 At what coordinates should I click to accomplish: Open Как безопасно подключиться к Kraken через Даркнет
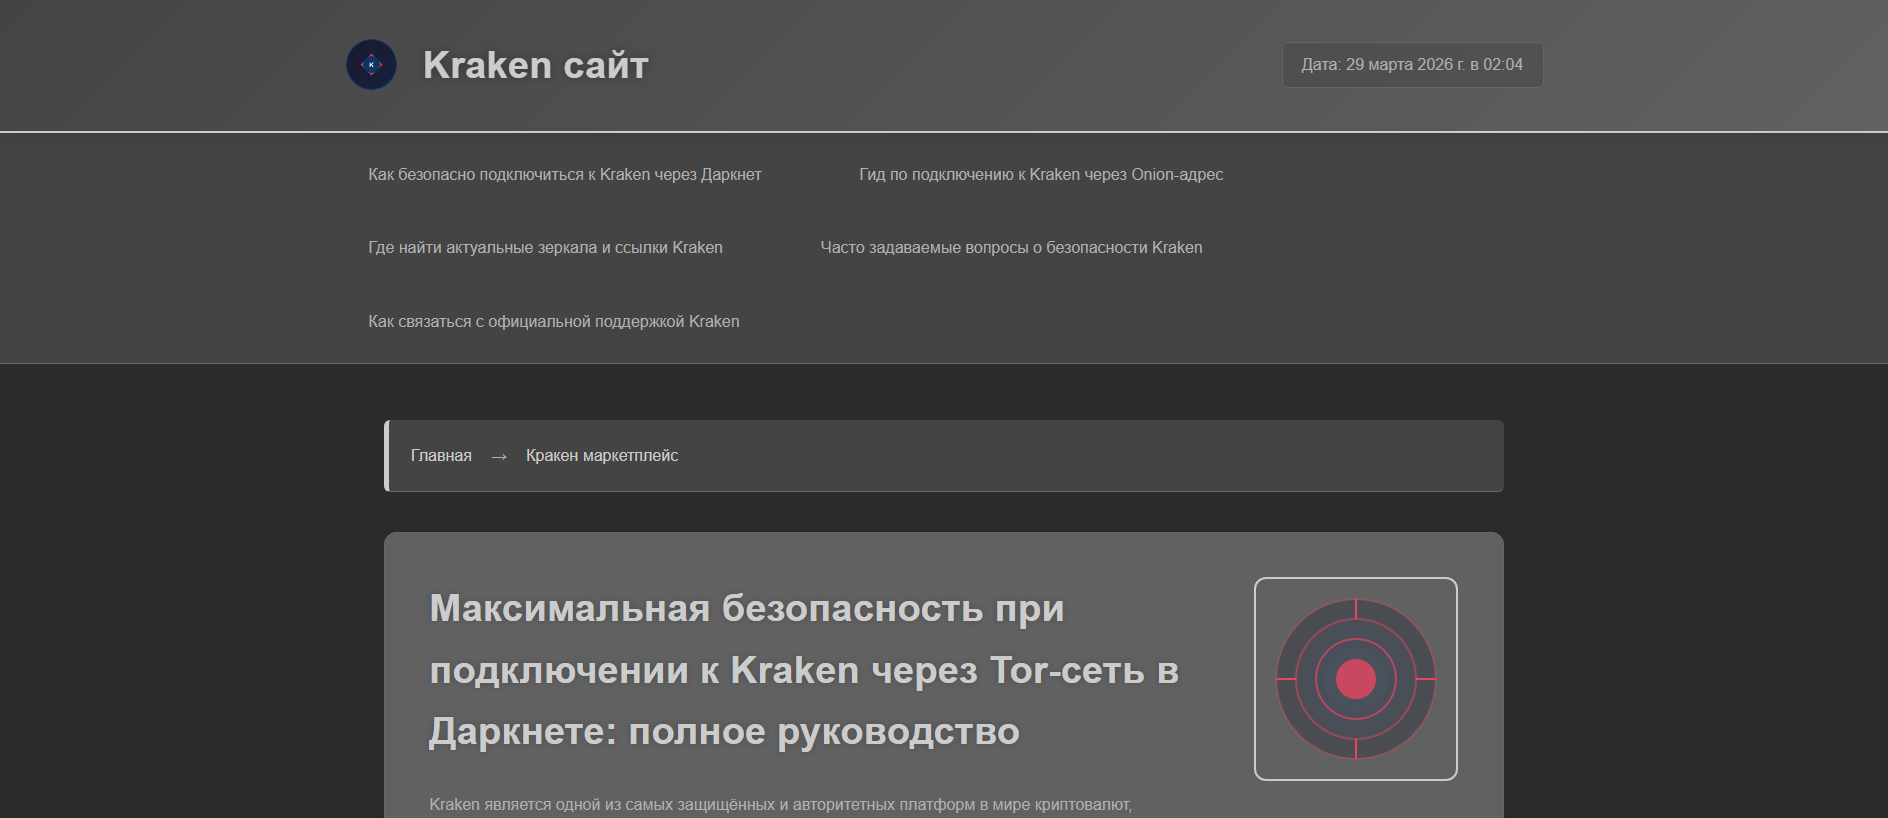coord(565,174)
